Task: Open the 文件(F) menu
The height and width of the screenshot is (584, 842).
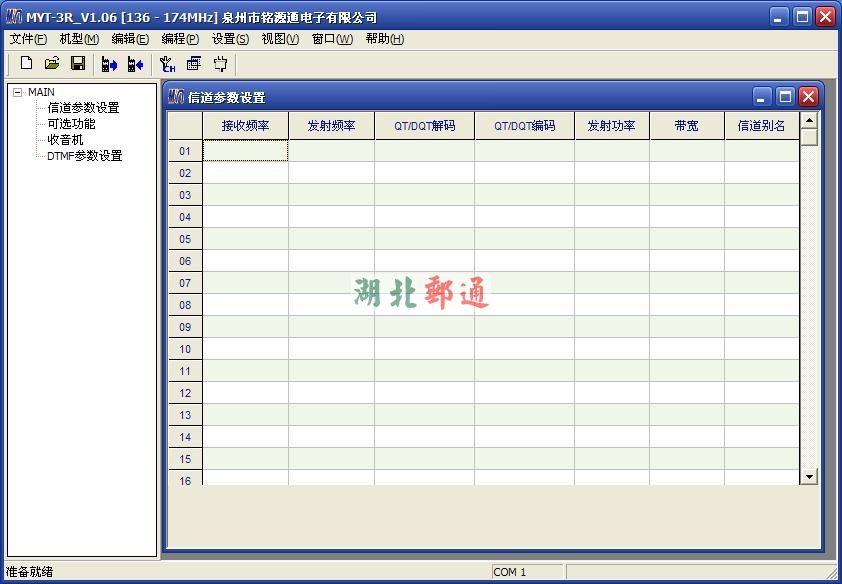Action: click(28, 39)
